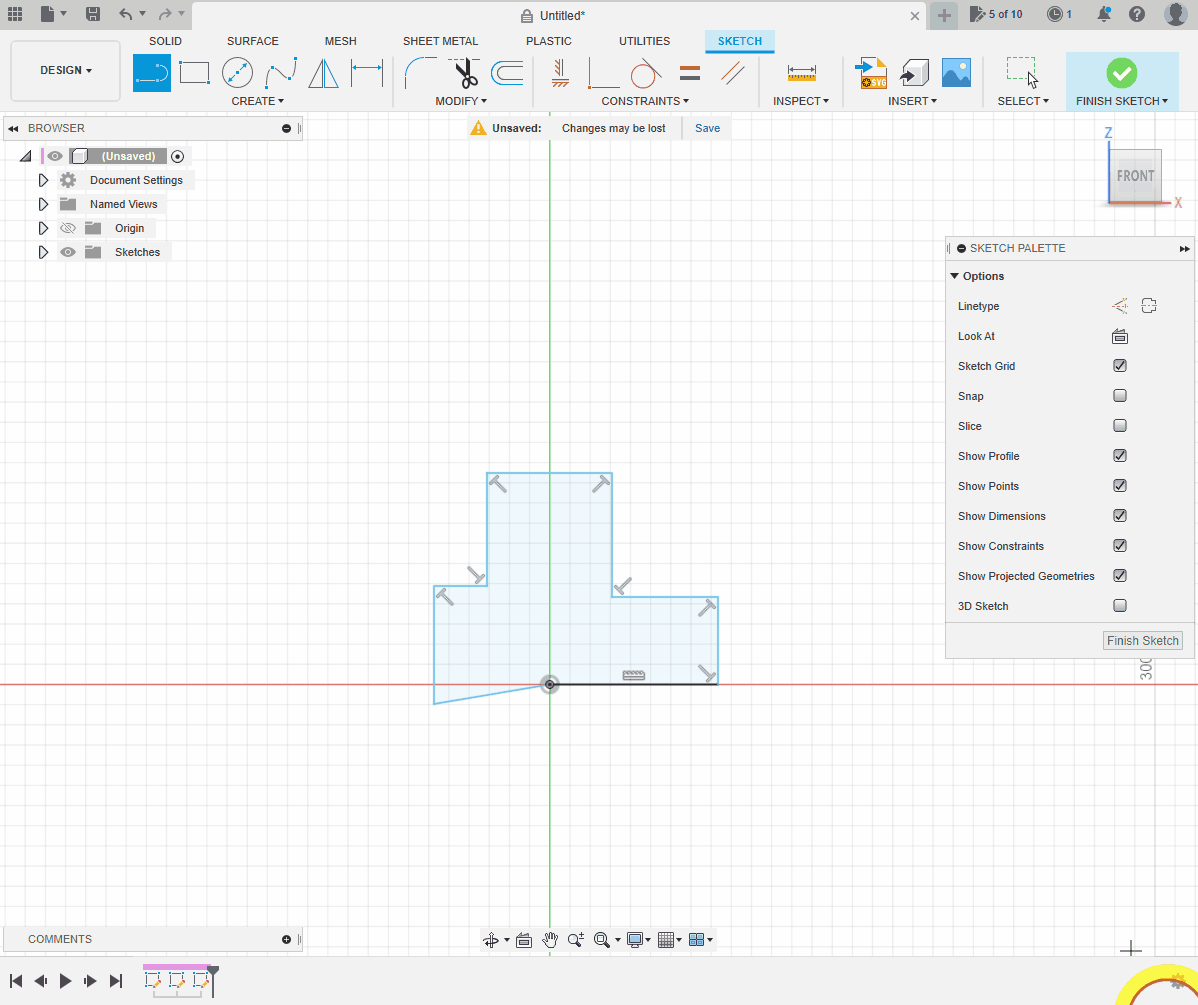Viewport: 1198px width, 1005px height.
Task: Click the Insert Image icon
Action: [956, 73]
